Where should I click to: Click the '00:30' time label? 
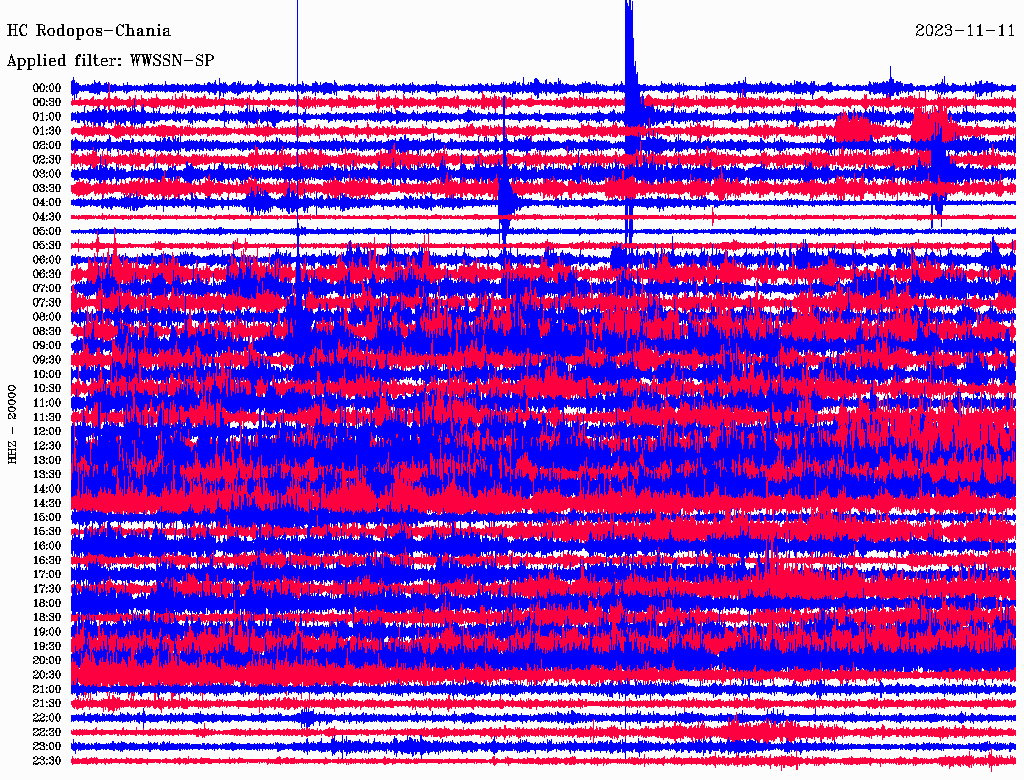click(x=47, y=103)
